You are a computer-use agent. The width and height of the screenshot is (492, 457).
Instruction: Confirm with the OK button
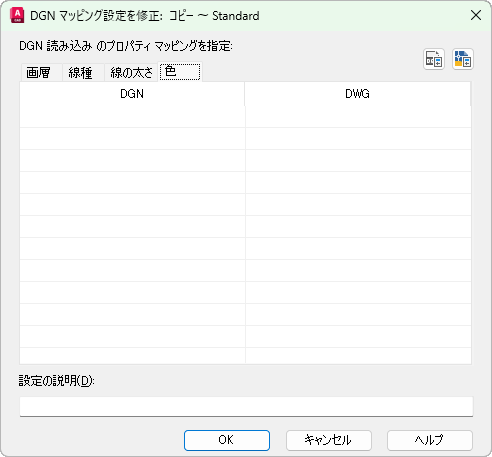point(227,440)
